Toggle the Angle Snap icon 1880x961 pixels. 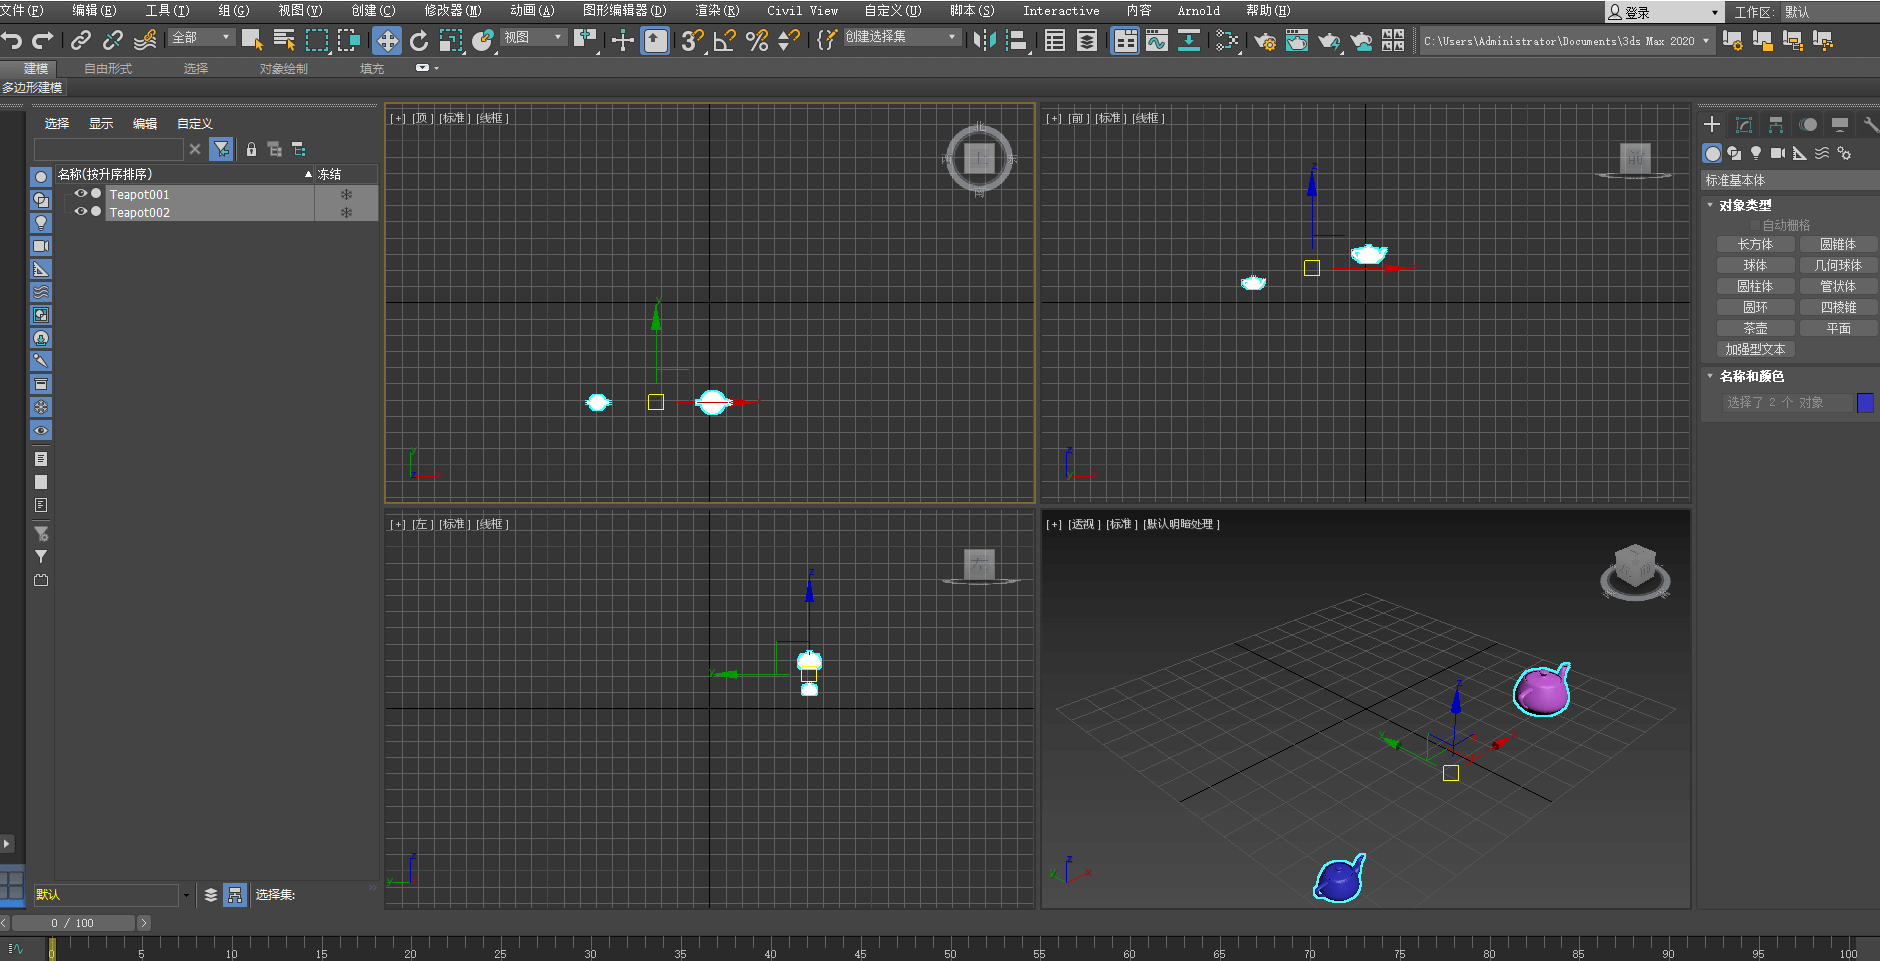(724, 41)
